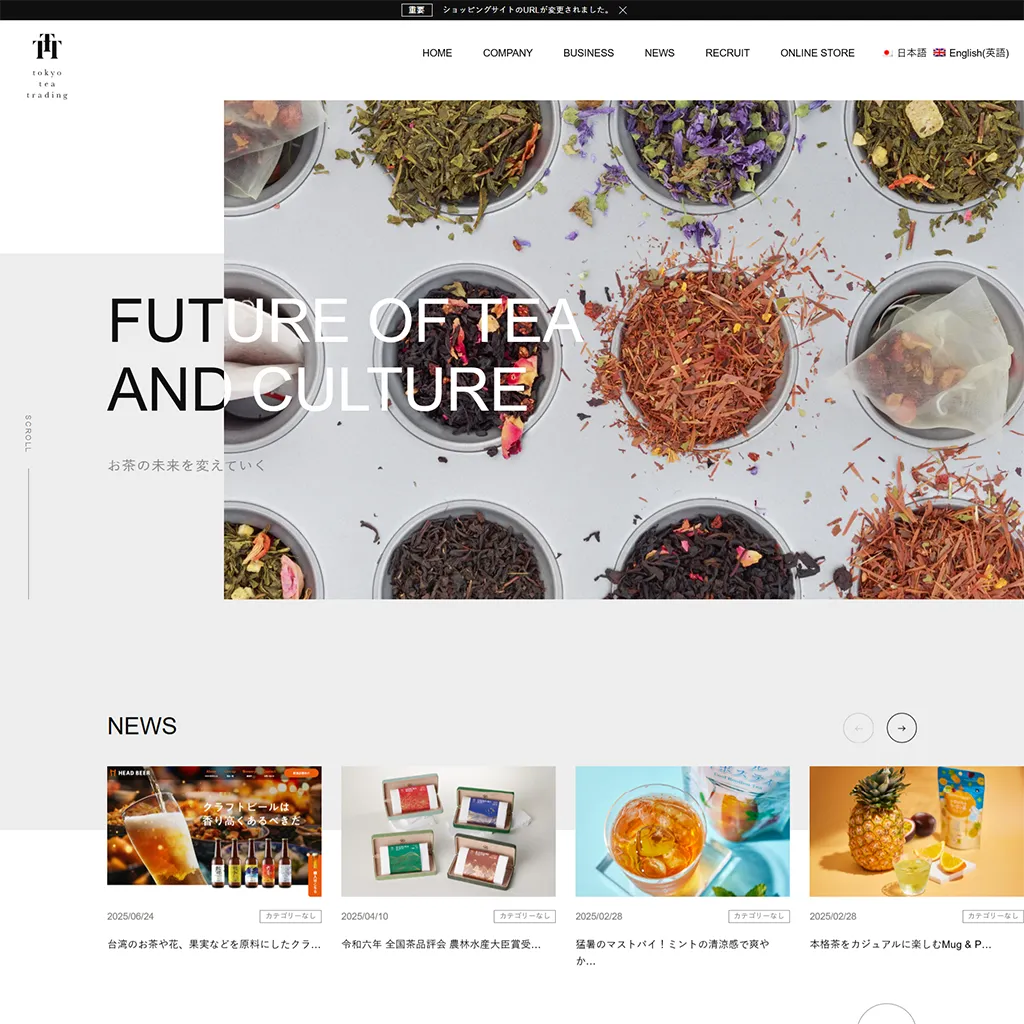Open the tea gift boxes news thumbnail
The width and height of the screenshot is (1024, 1024).
coord(448,831)
